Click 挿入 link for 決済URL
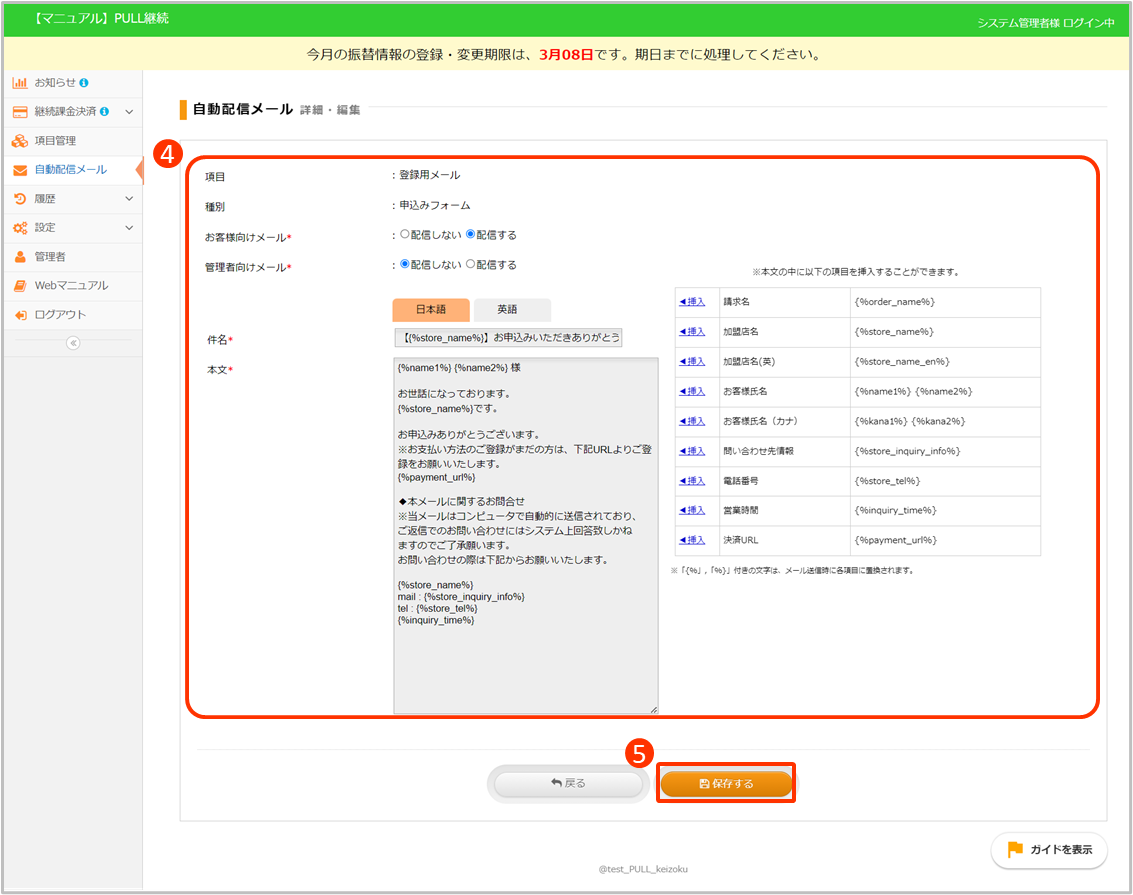 click(692, 540)
